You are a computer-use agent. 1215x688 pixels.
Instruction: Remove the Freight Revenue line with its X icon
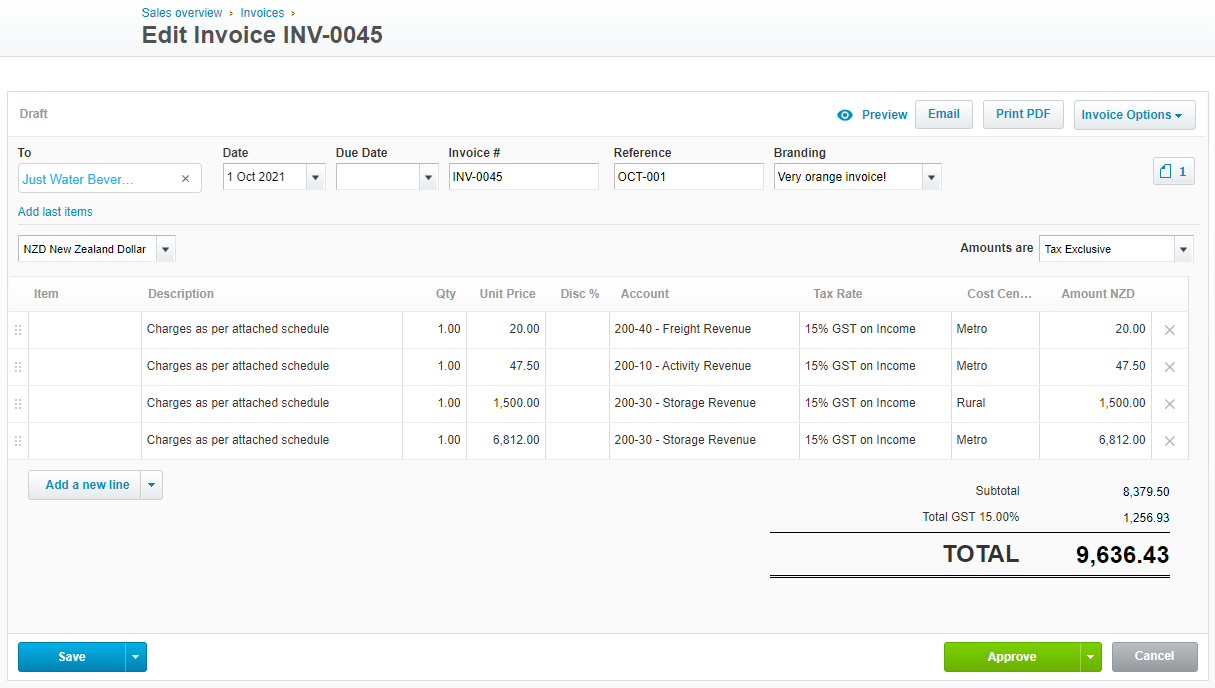(x=1169, y=329)
